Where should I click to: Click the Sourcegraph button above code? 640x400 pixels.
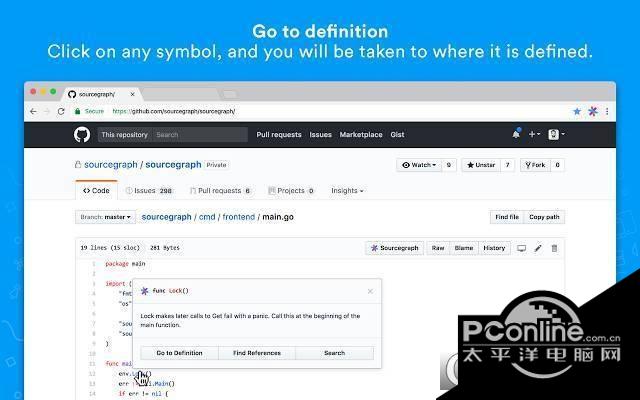click(x=394, y=248)
